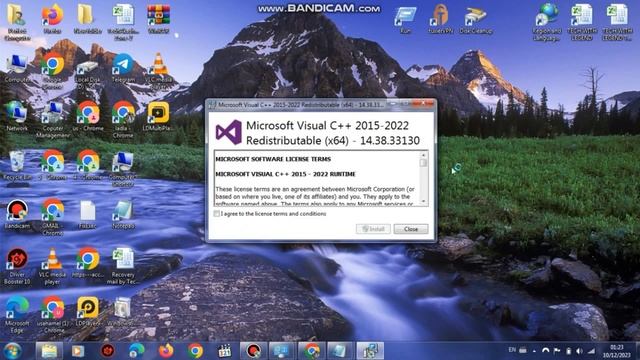Open File Explorer from the taskbar
The height and width of the screenshot is (360, 640).
[49, 351]
